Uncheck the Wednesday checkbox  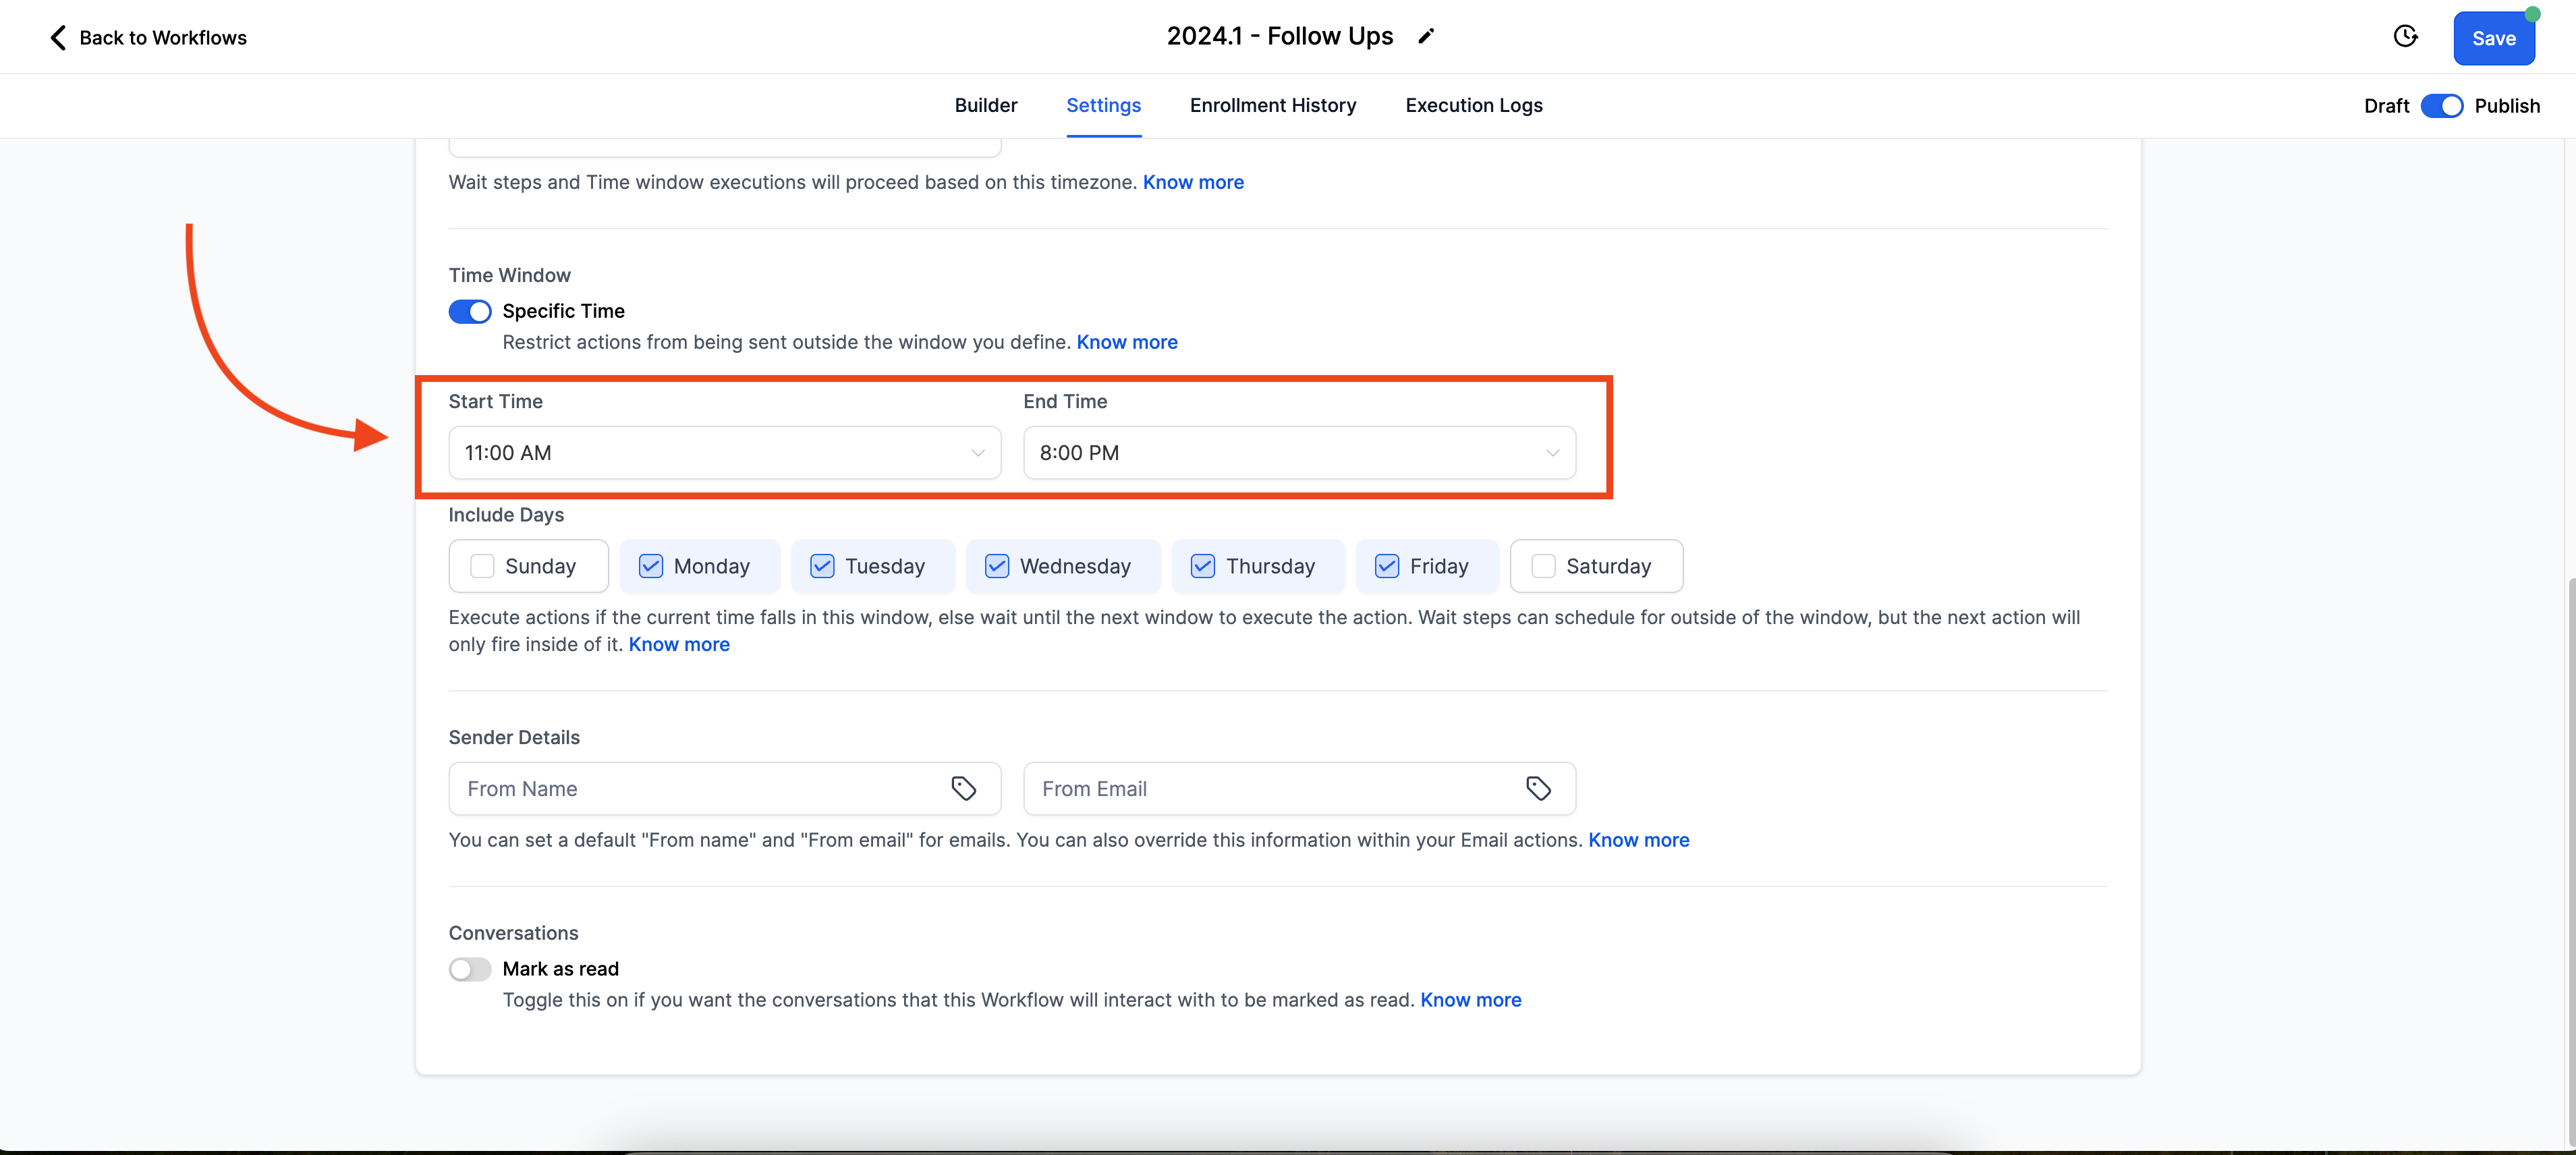[997, 566]
